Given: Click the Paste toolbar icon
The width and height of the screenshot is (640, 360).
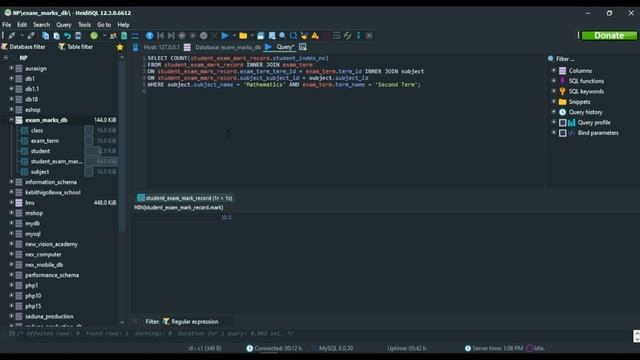Looking at the screenshot, I should pos(56,36).
